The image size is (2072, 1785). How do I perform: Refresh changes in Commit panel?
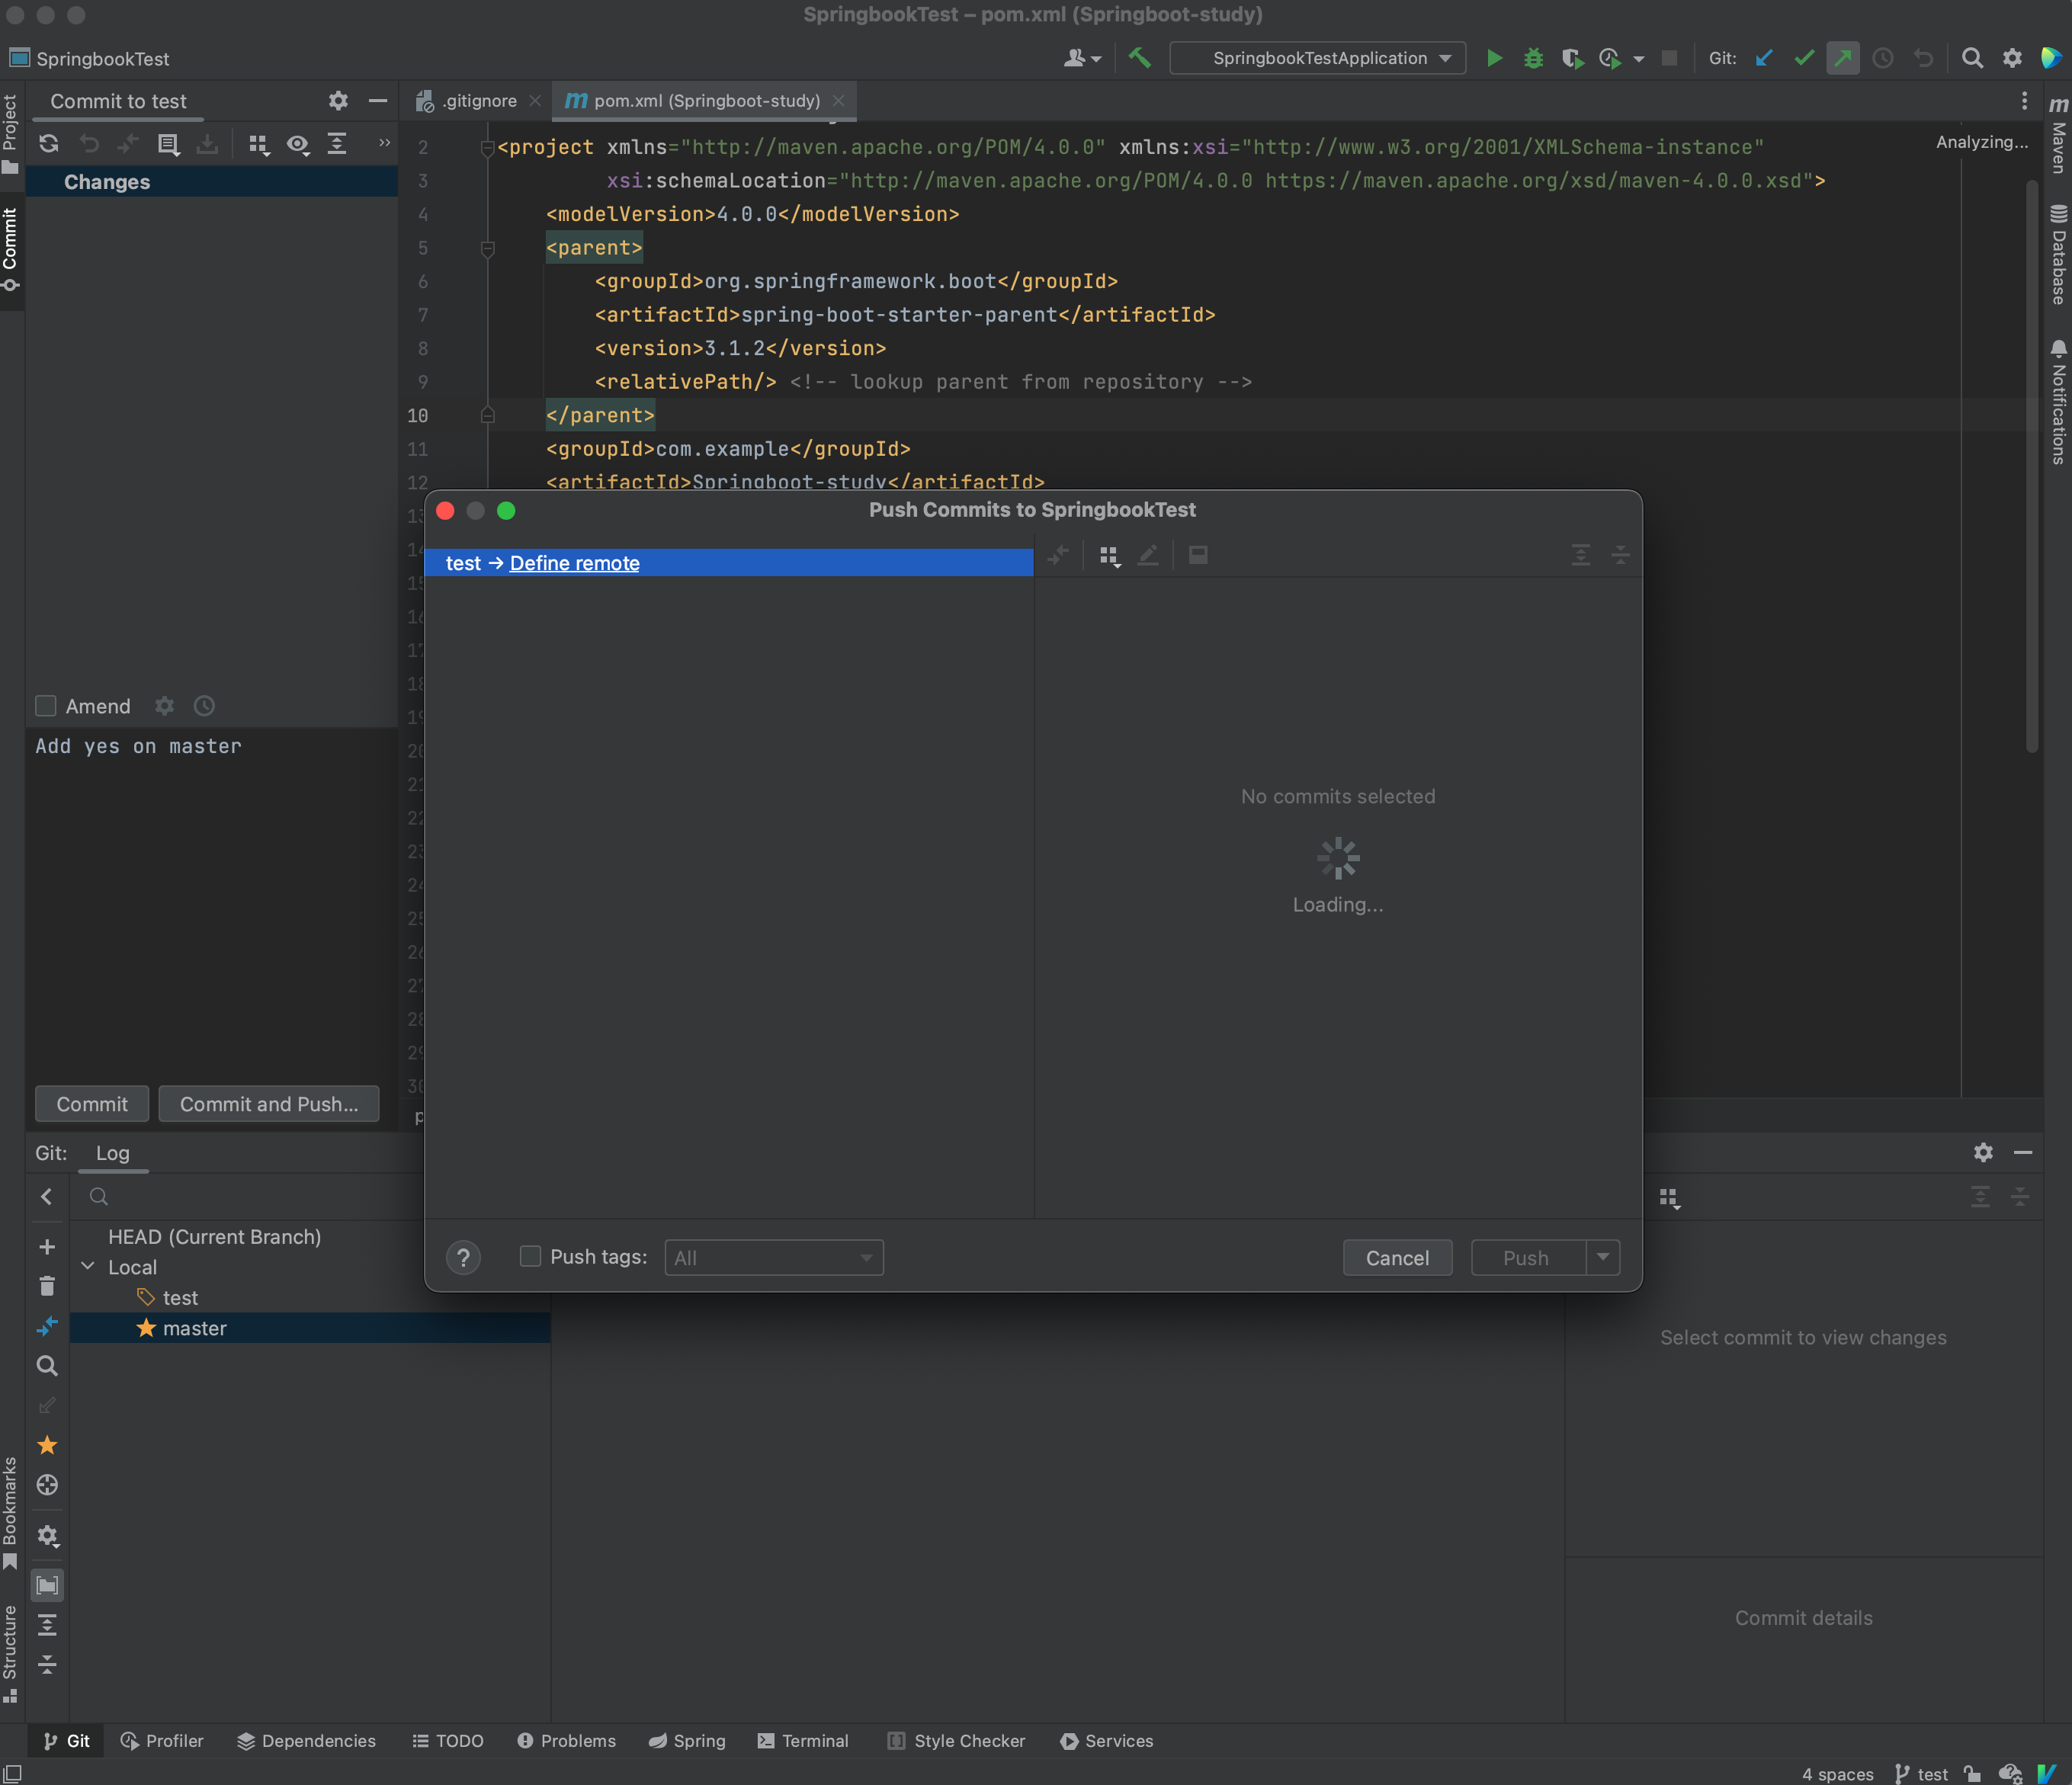48,143
